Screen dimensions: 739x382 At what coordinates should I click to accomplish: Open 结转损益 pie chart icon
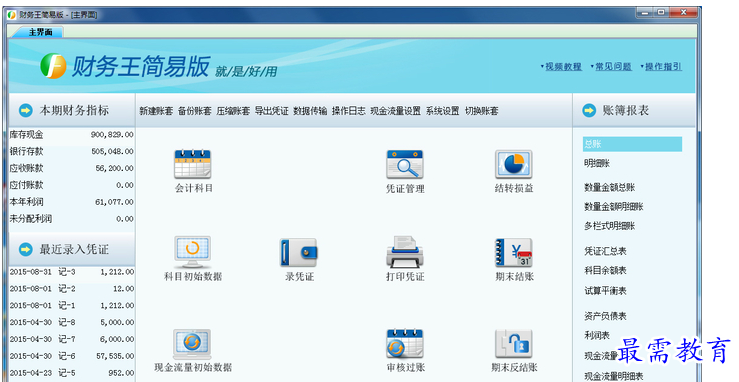click(514, 164)
